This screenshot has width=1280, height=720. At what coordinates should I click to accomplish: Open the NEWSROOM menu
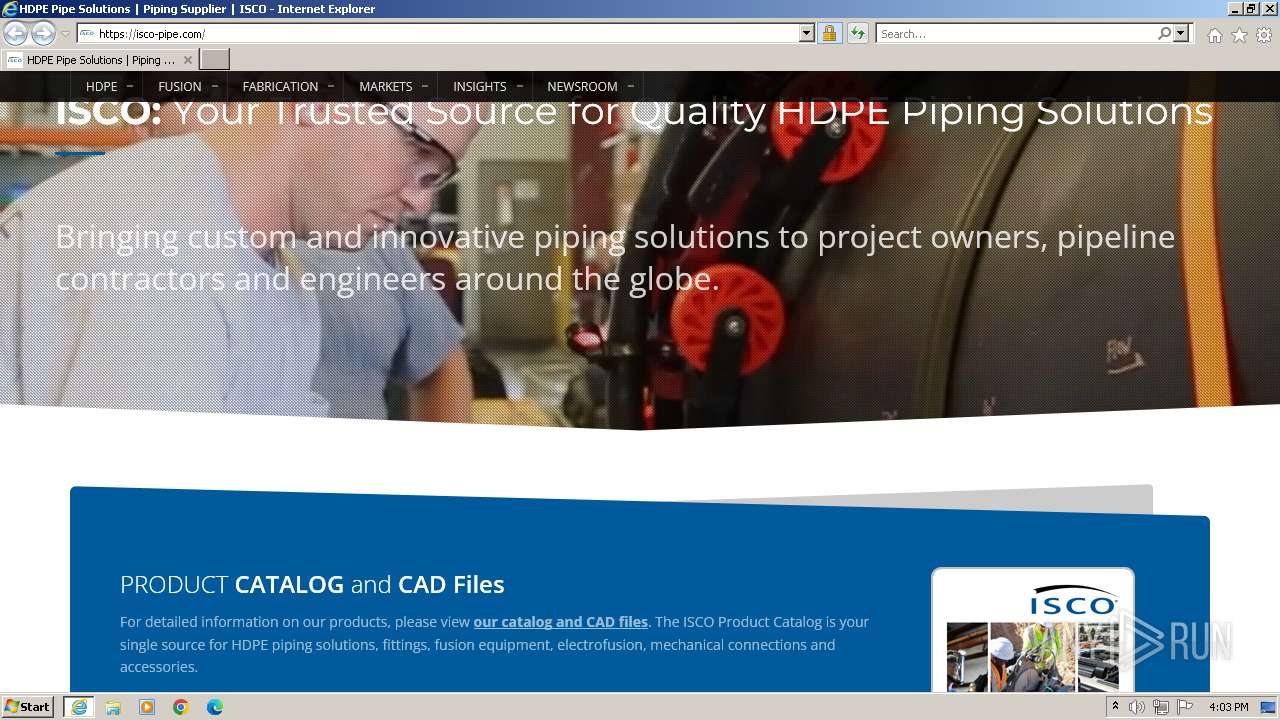click(x=582, y=86)
